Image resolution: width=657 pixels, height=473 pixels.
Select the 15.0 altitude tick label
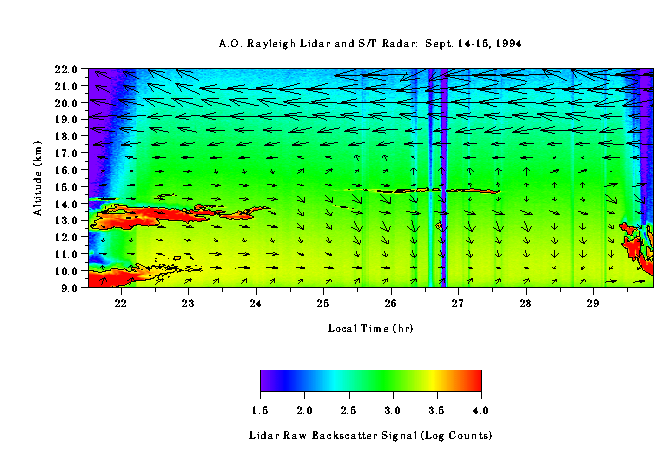(67, 186)
